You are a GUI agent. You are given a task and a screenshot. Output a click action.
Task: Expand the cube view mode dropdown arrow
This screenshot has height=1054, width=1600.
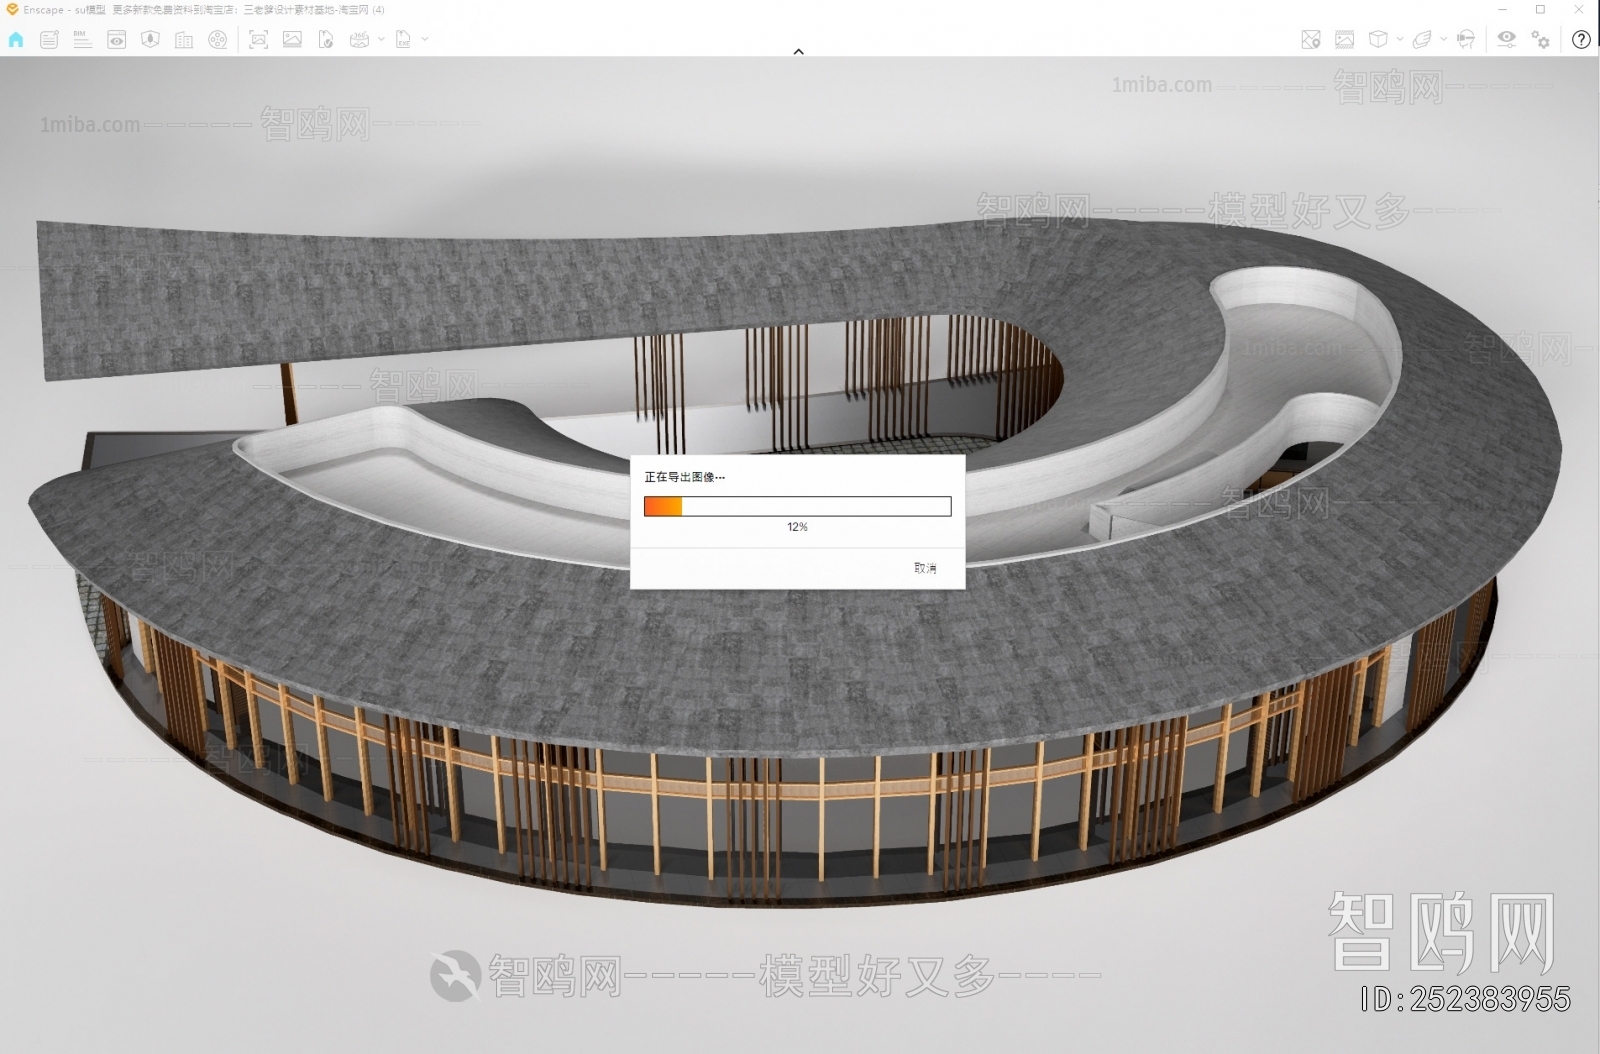coord(1399,40)
